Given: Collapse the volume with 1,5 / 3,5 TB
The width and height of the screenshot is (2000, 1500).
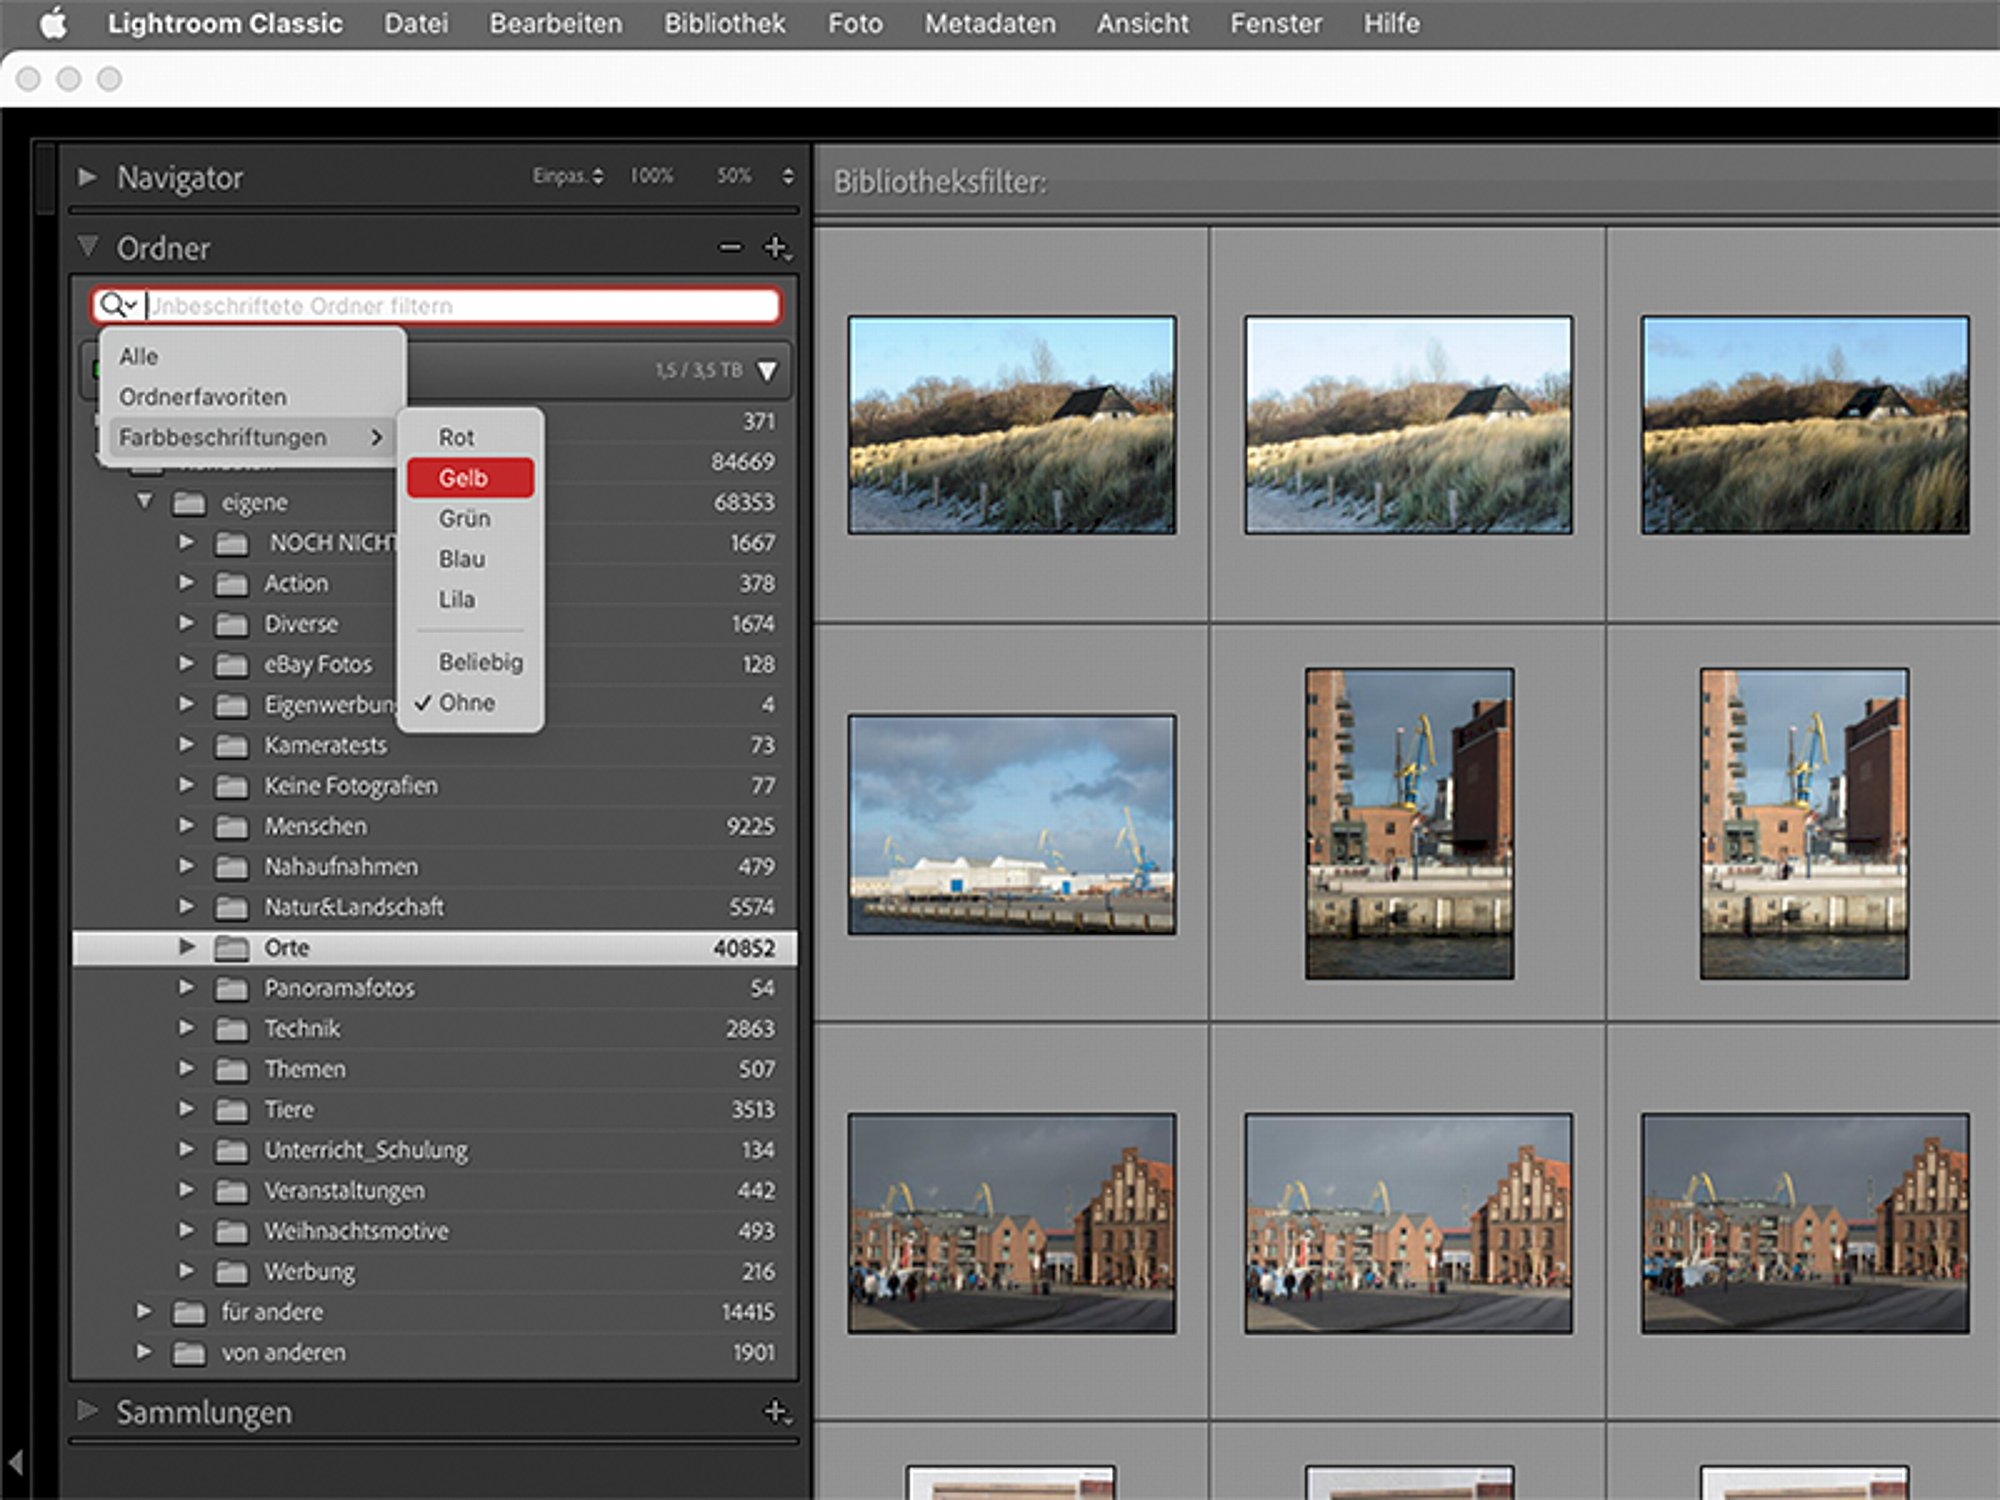Looking at the screenshot, I should coord(767,371).
